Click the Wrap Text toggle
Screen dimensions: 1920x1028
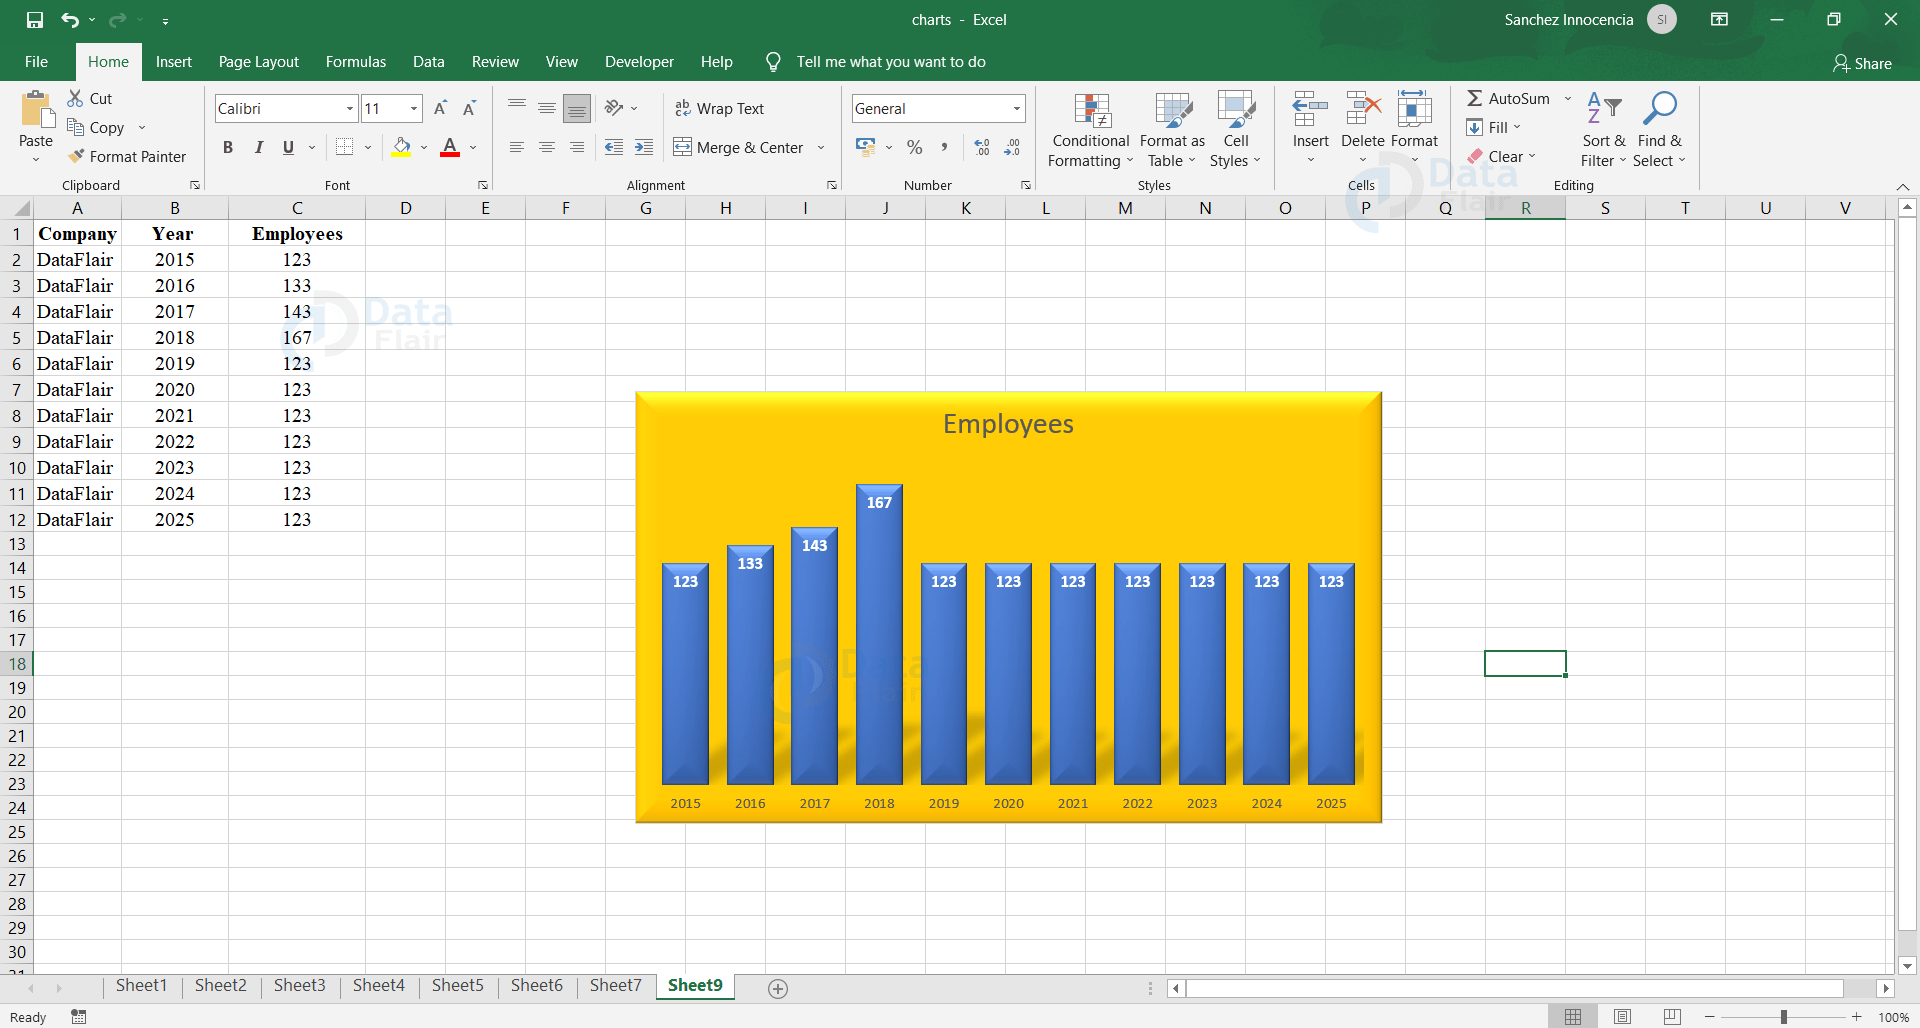[x=720, y=108]
